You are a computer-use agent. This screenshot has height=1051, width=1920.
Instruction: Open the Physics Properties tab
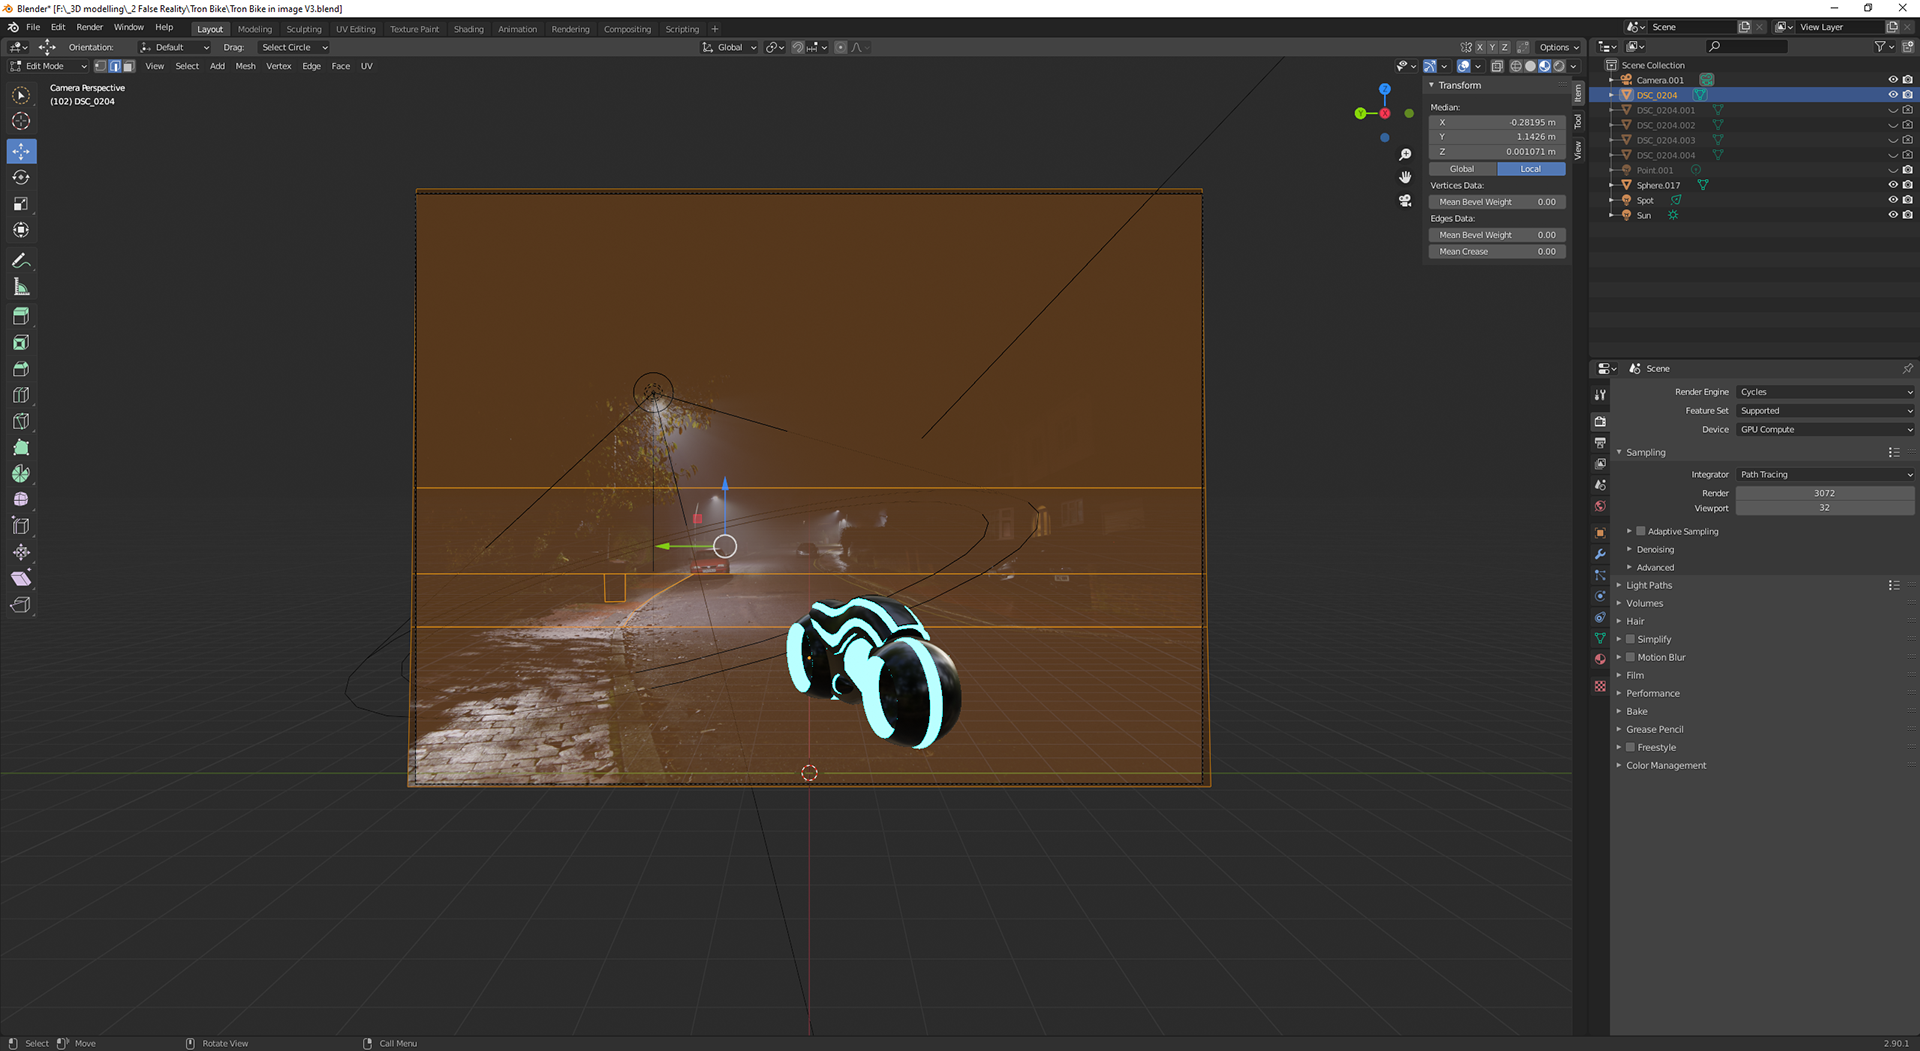[x=1600, y=596]
